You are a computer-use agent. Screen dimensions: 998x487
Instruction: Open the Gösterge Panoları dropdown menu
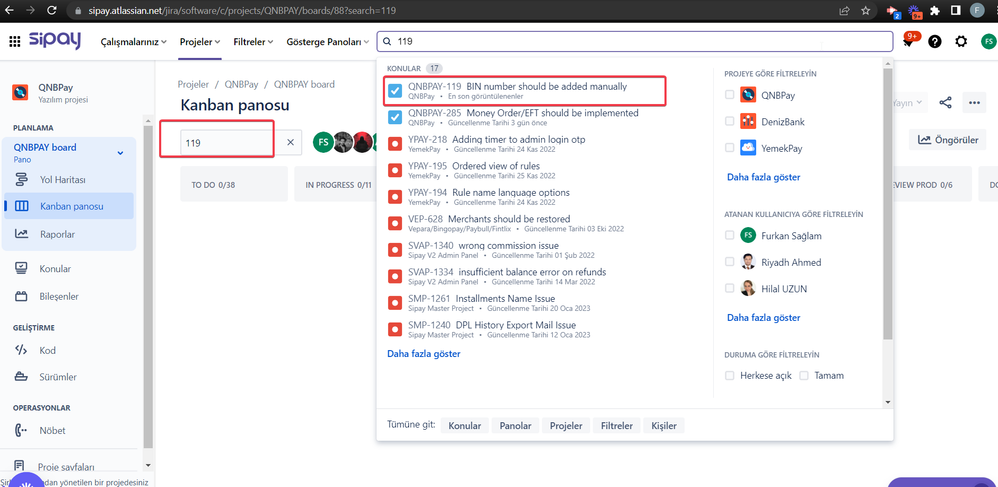point(328,42)
